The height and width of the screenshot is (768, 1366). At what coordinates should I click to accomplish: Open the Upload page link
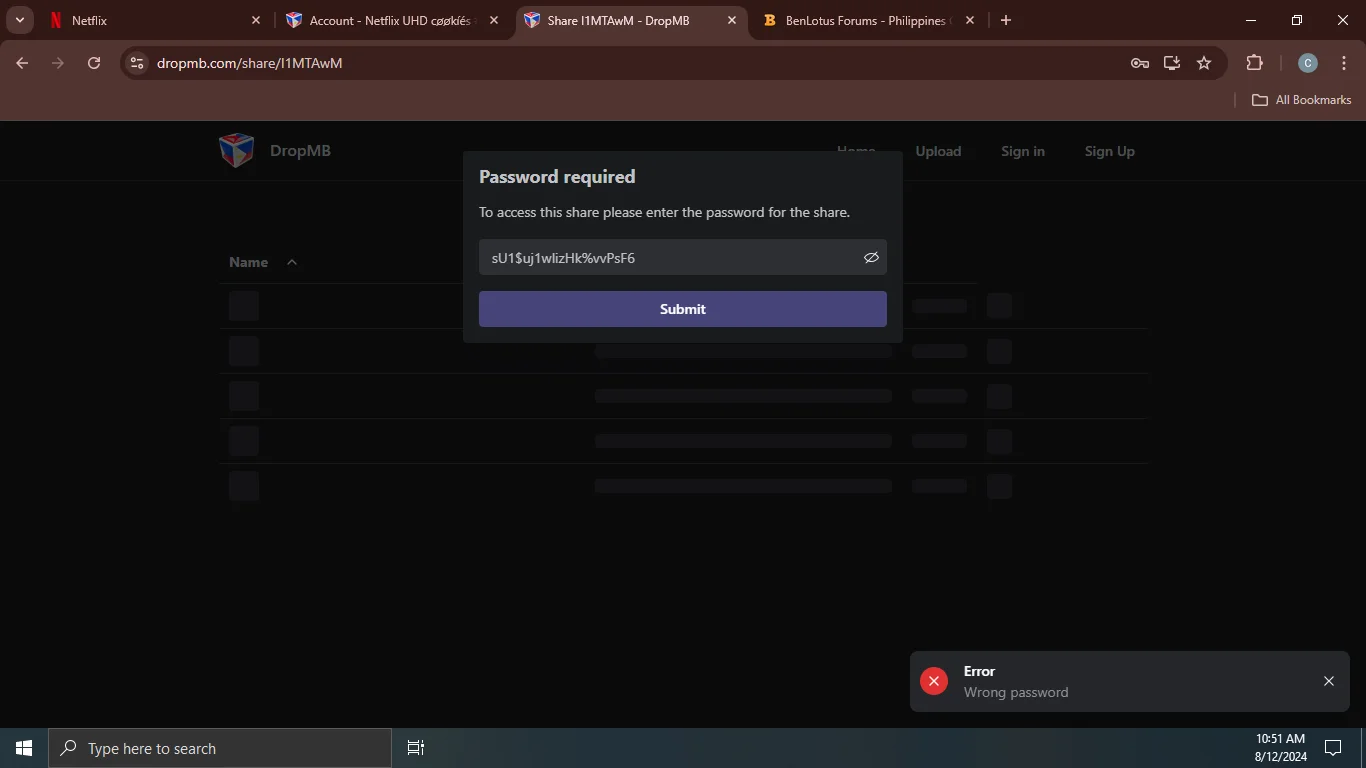click(938, 151)
